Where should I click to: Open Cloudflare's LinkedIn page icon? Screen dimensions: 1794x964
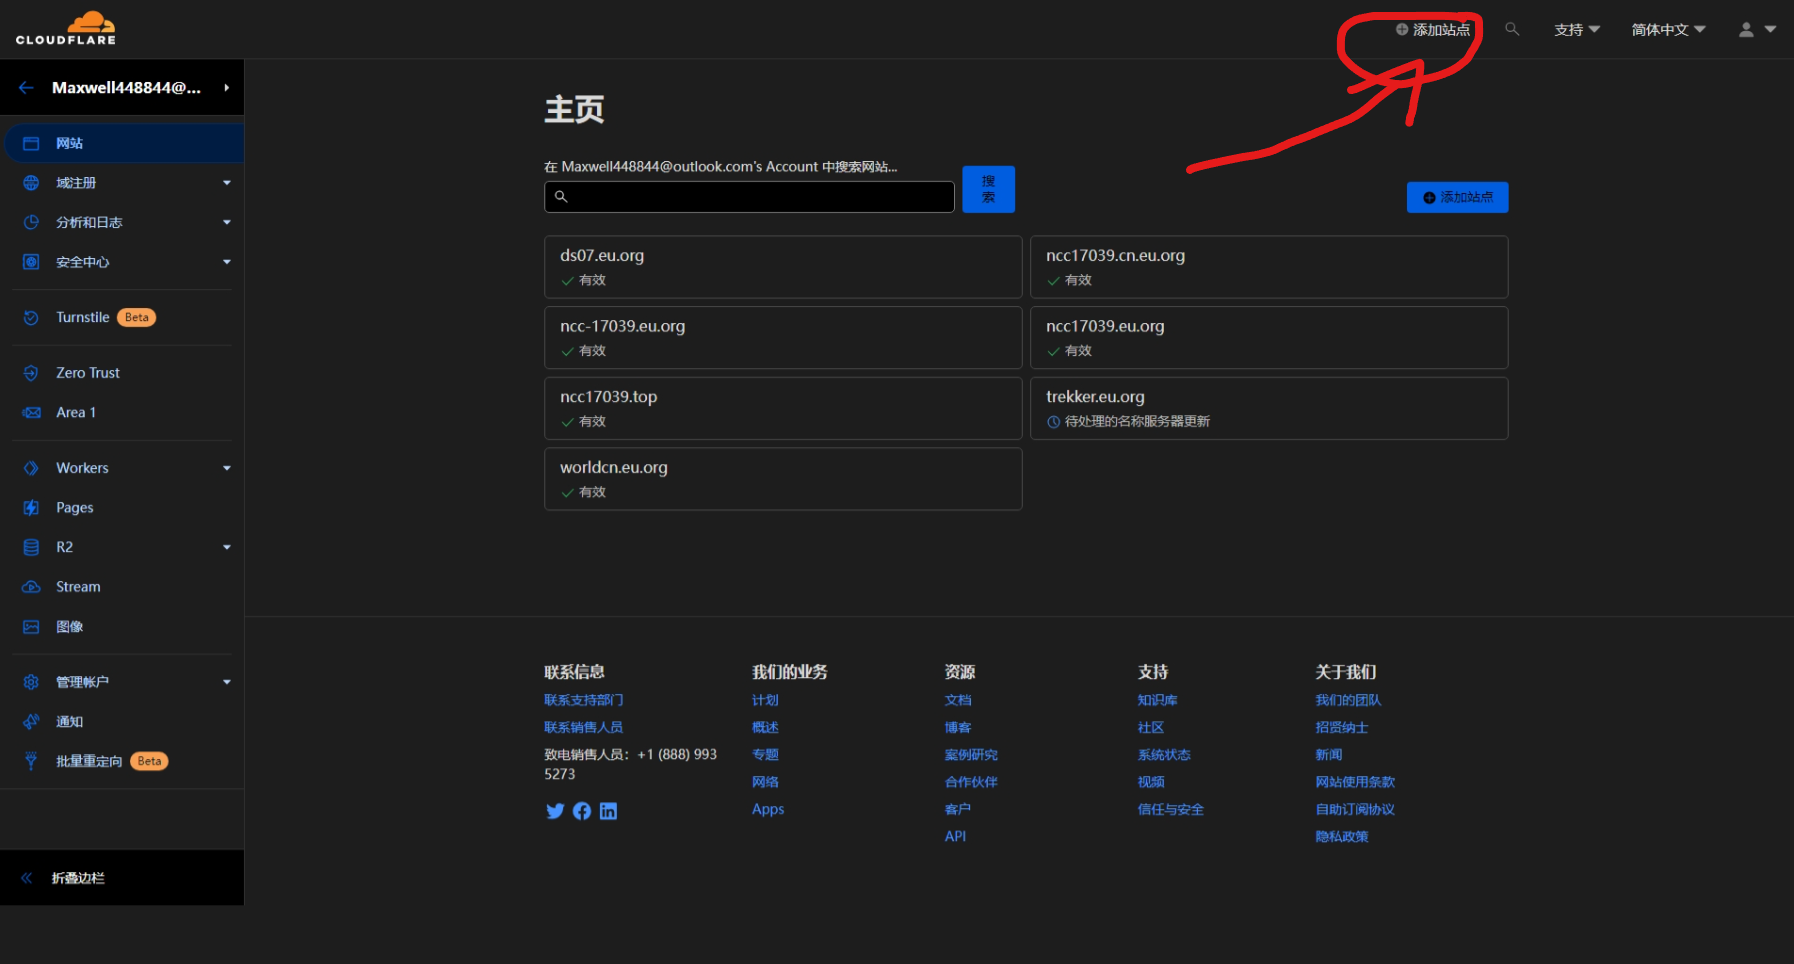pos(608,811)
